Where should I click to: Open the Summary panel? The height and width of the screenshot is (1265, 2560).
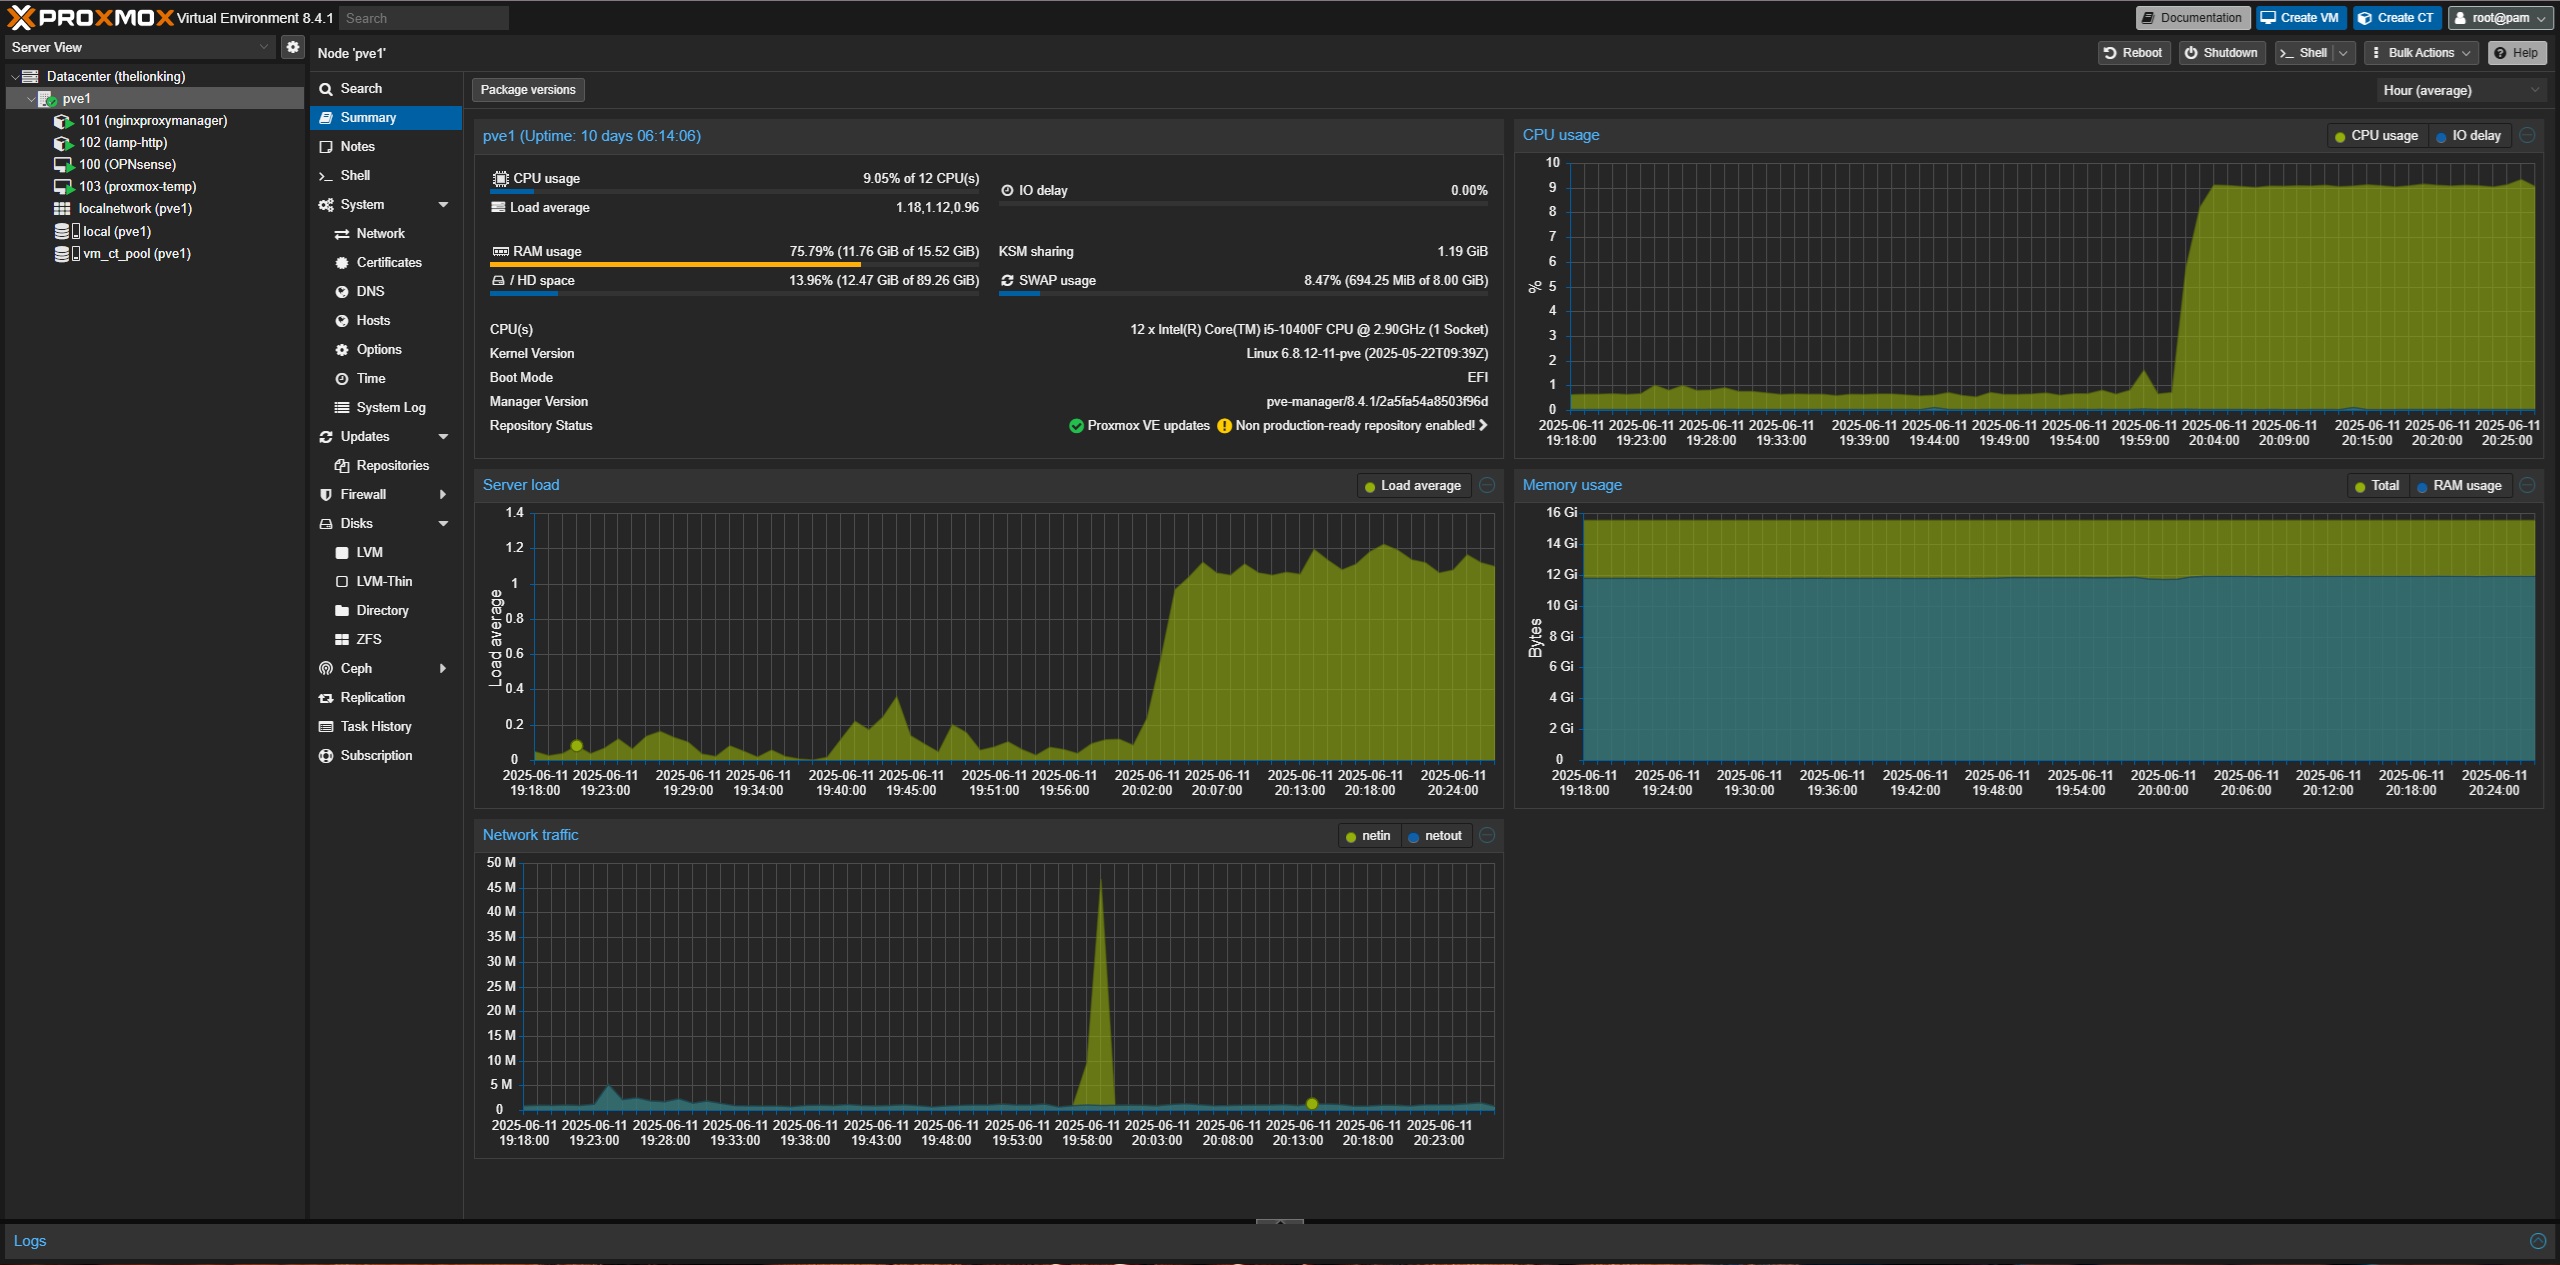point(385,117)
